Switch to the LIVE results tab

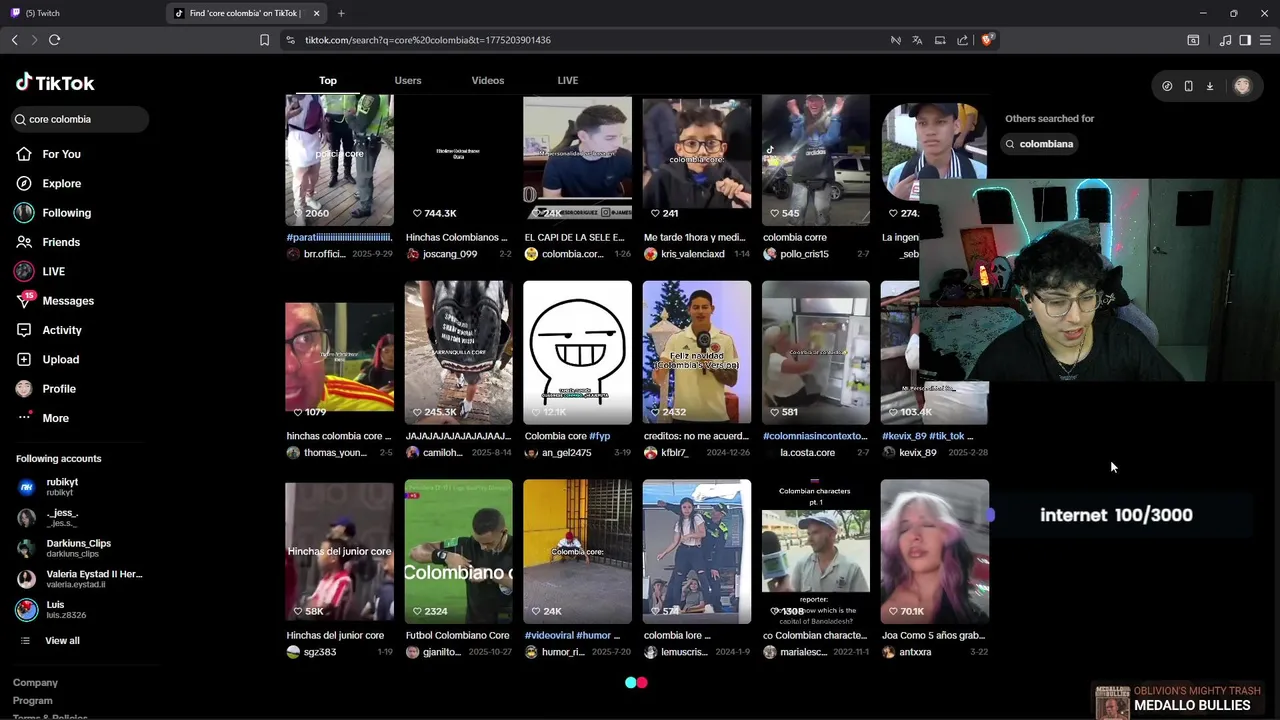[568, 80]
